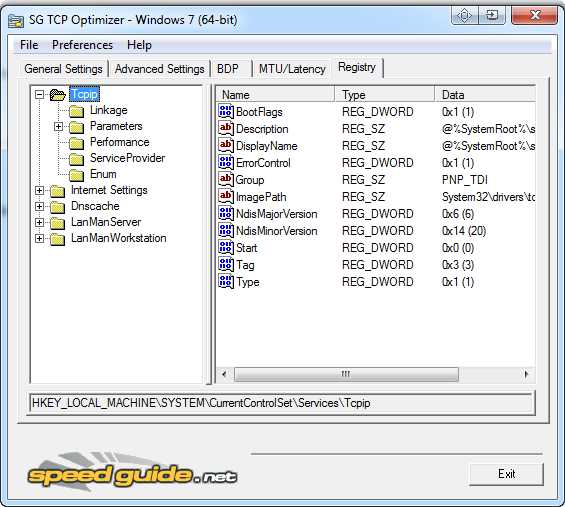Image resolution: width=565 pixels, height=507 pixels.
Task: Click the horizontal scrollbar thumb in value list
Action: click(346, 374)
